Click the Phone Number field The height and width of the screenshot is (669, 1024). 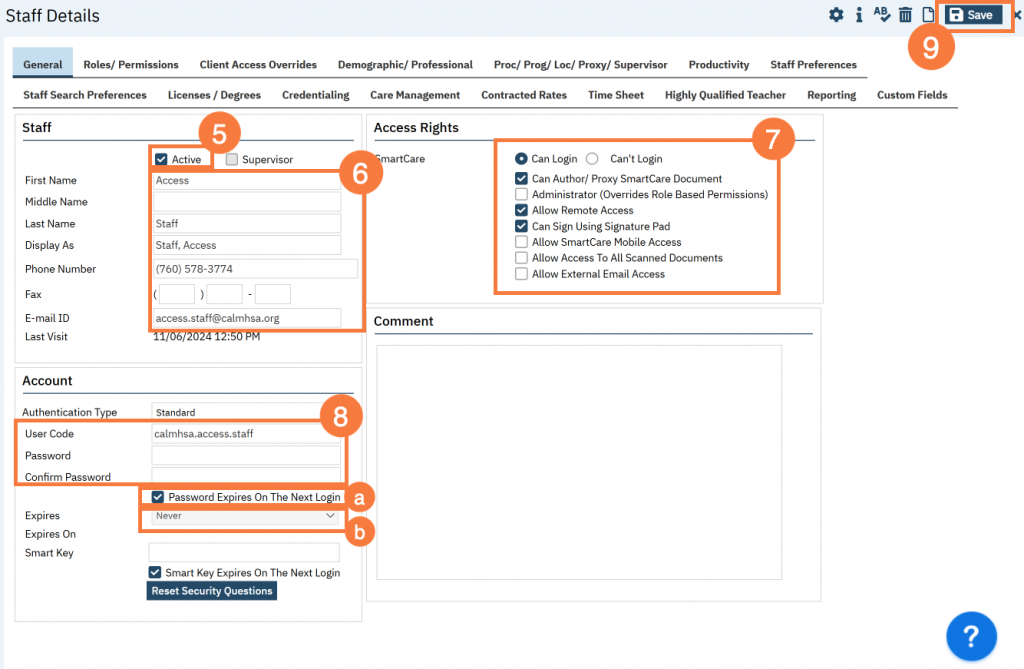[x=255, y=269]
